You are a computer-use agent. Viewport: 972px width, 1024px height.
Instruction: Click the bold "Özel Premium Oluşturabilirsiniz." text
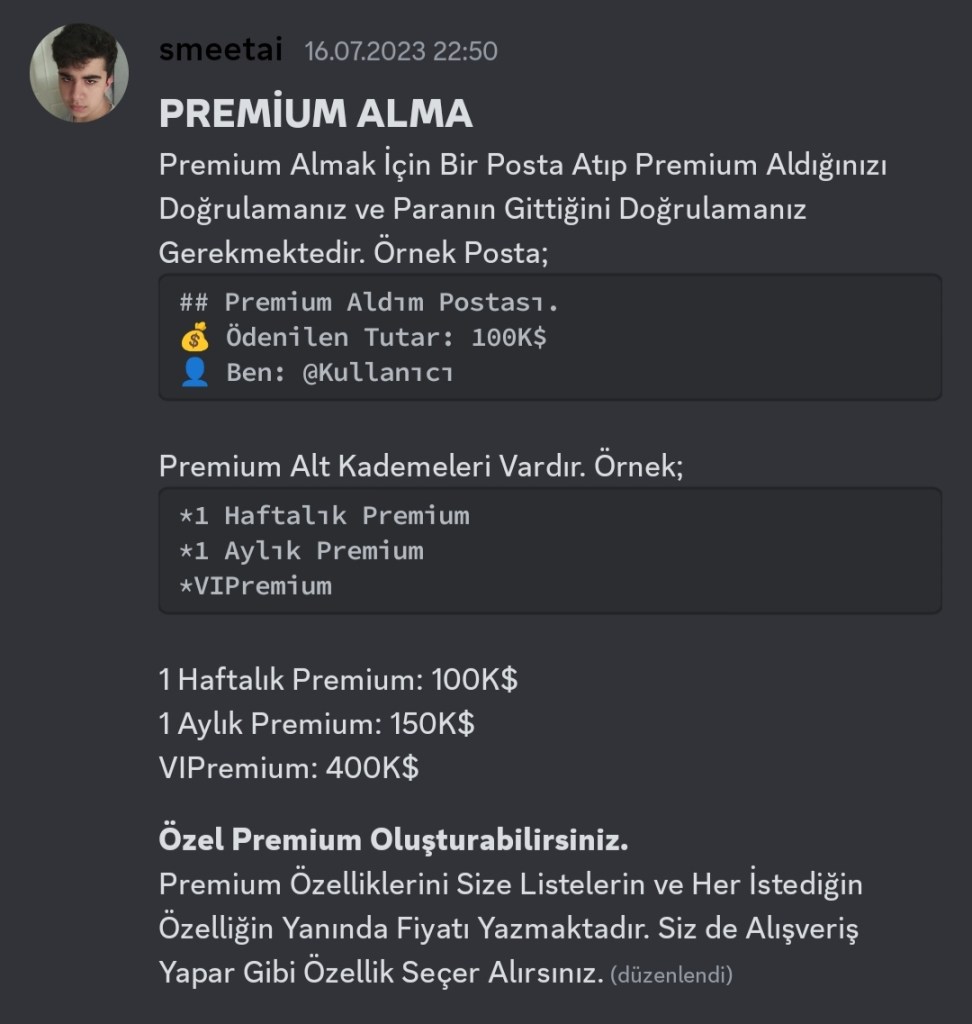pyautogui.click(x=393, y=840)
